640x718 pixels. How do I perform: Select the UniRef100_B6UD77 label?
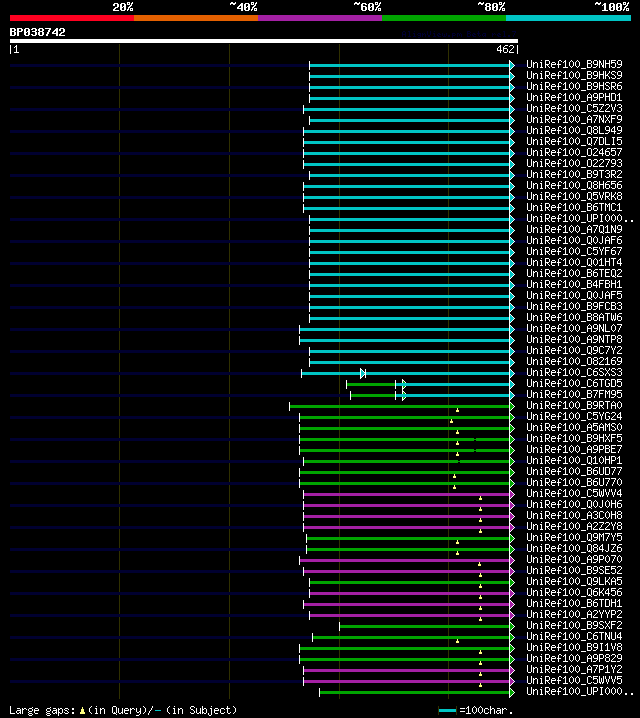tap(574, 471)
